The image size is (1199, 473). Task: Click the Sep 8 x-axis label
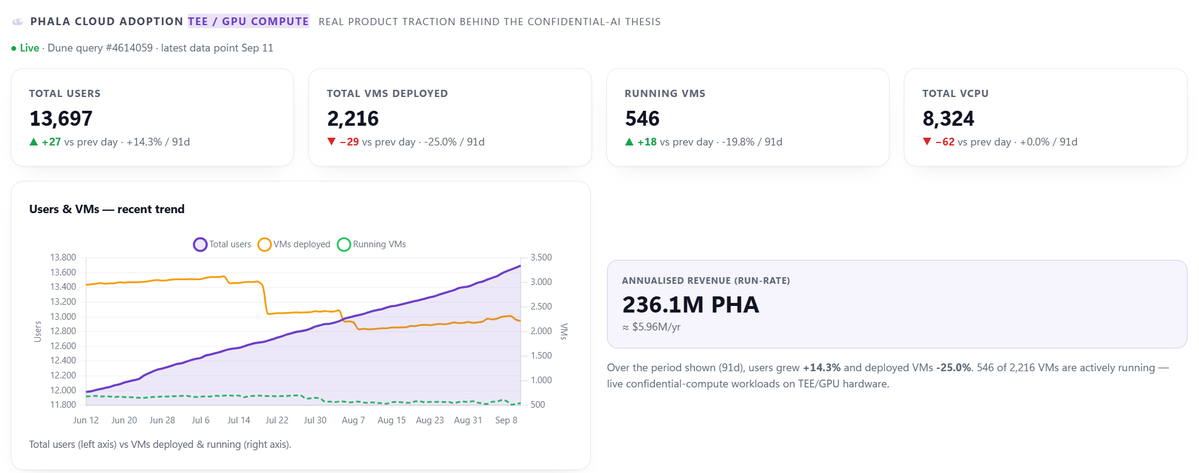click(505, 420)
